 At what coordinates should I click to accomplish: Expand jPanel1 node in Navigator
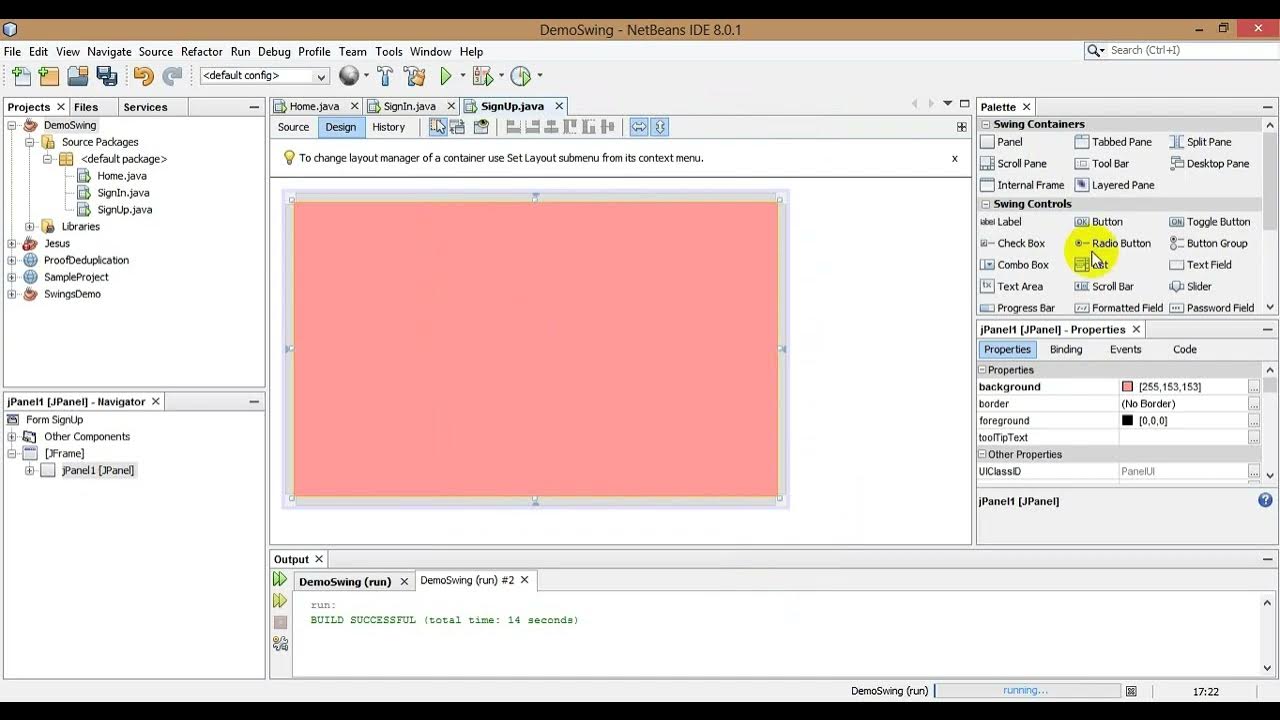pos(30,471)
